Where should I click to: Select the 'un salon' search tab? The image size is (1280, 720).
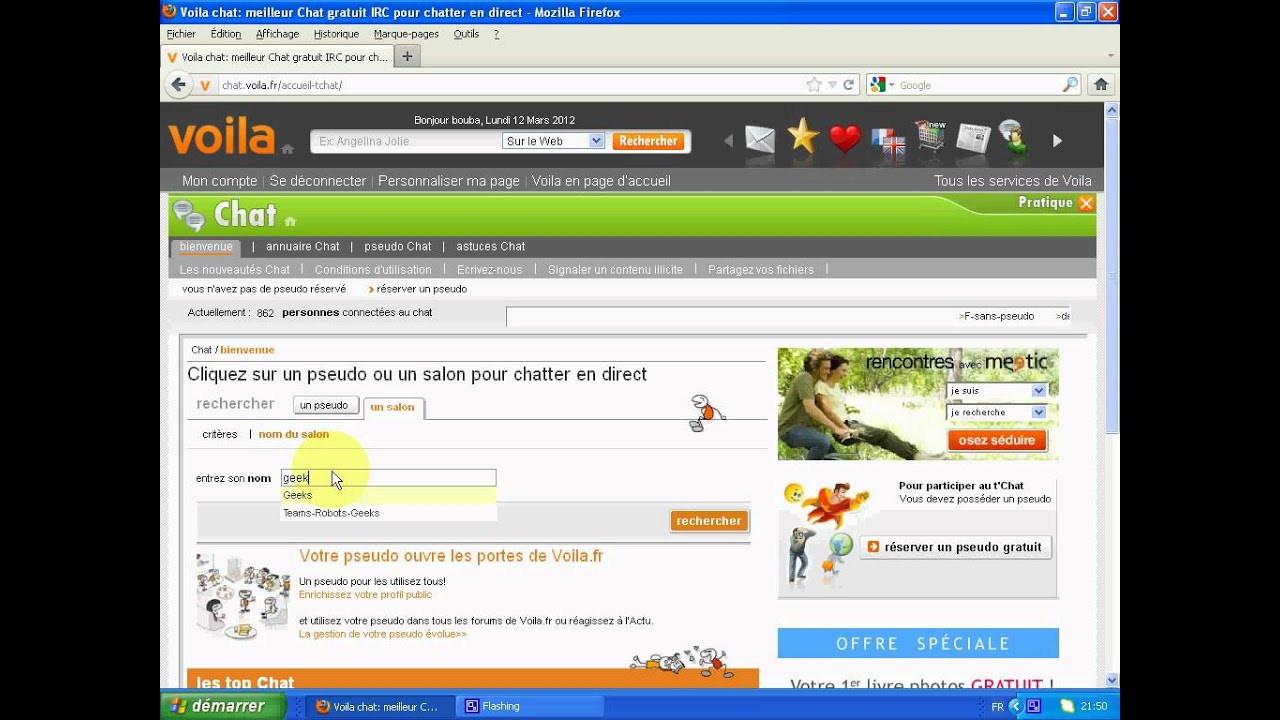point(392,407)
